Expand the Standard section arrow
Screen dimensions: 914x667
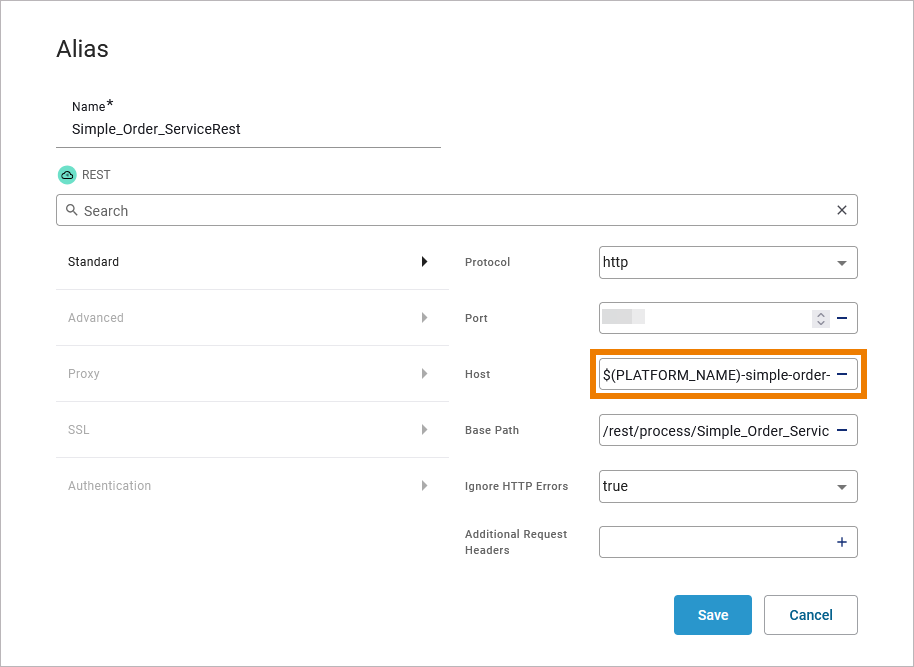[424, 261]
